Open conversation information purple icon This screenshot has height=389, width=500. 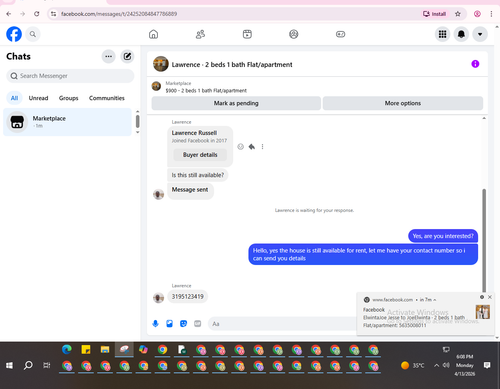pos(475,64)
